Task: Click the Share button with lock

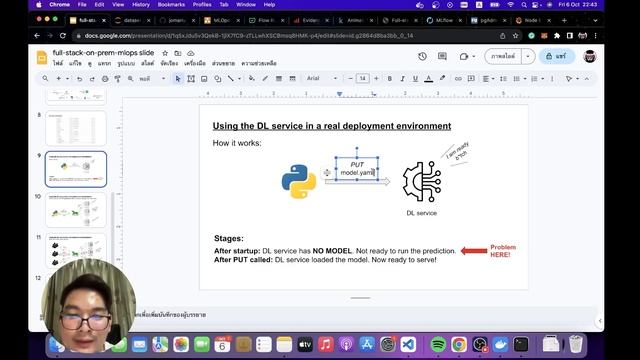Action: click(x=556, y=56)
